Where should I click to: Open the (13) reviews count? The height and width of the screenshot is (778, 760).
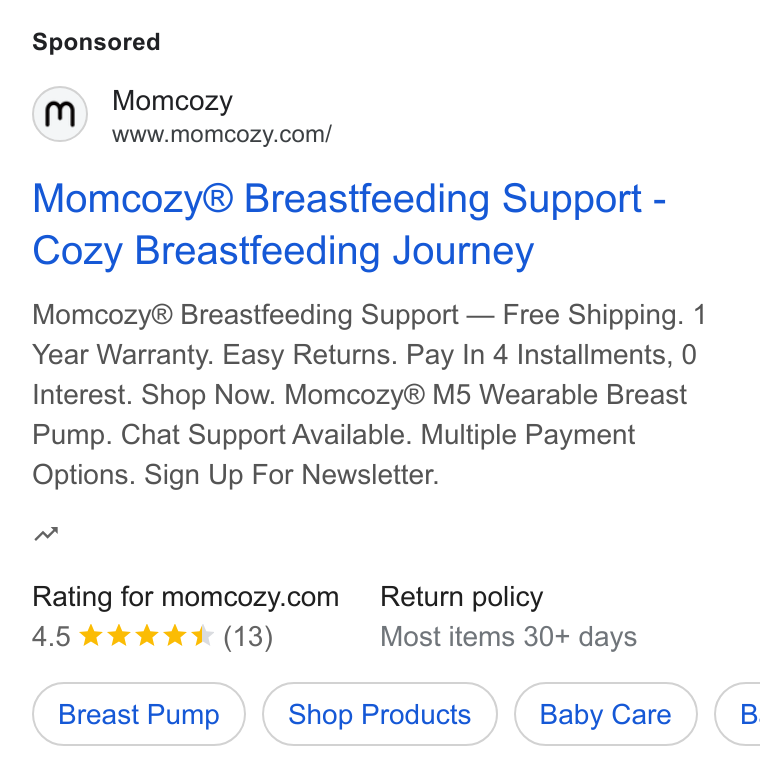click(x=248, y=637)
